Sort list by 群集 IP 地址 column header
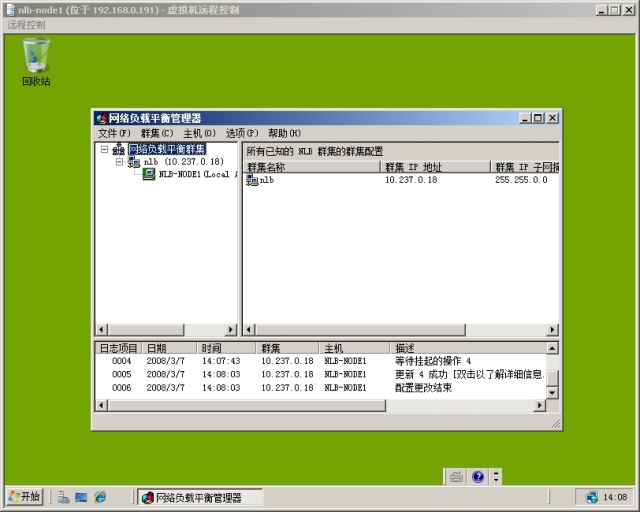This screenshot has width=640, height=512. [x=435, y=167]
